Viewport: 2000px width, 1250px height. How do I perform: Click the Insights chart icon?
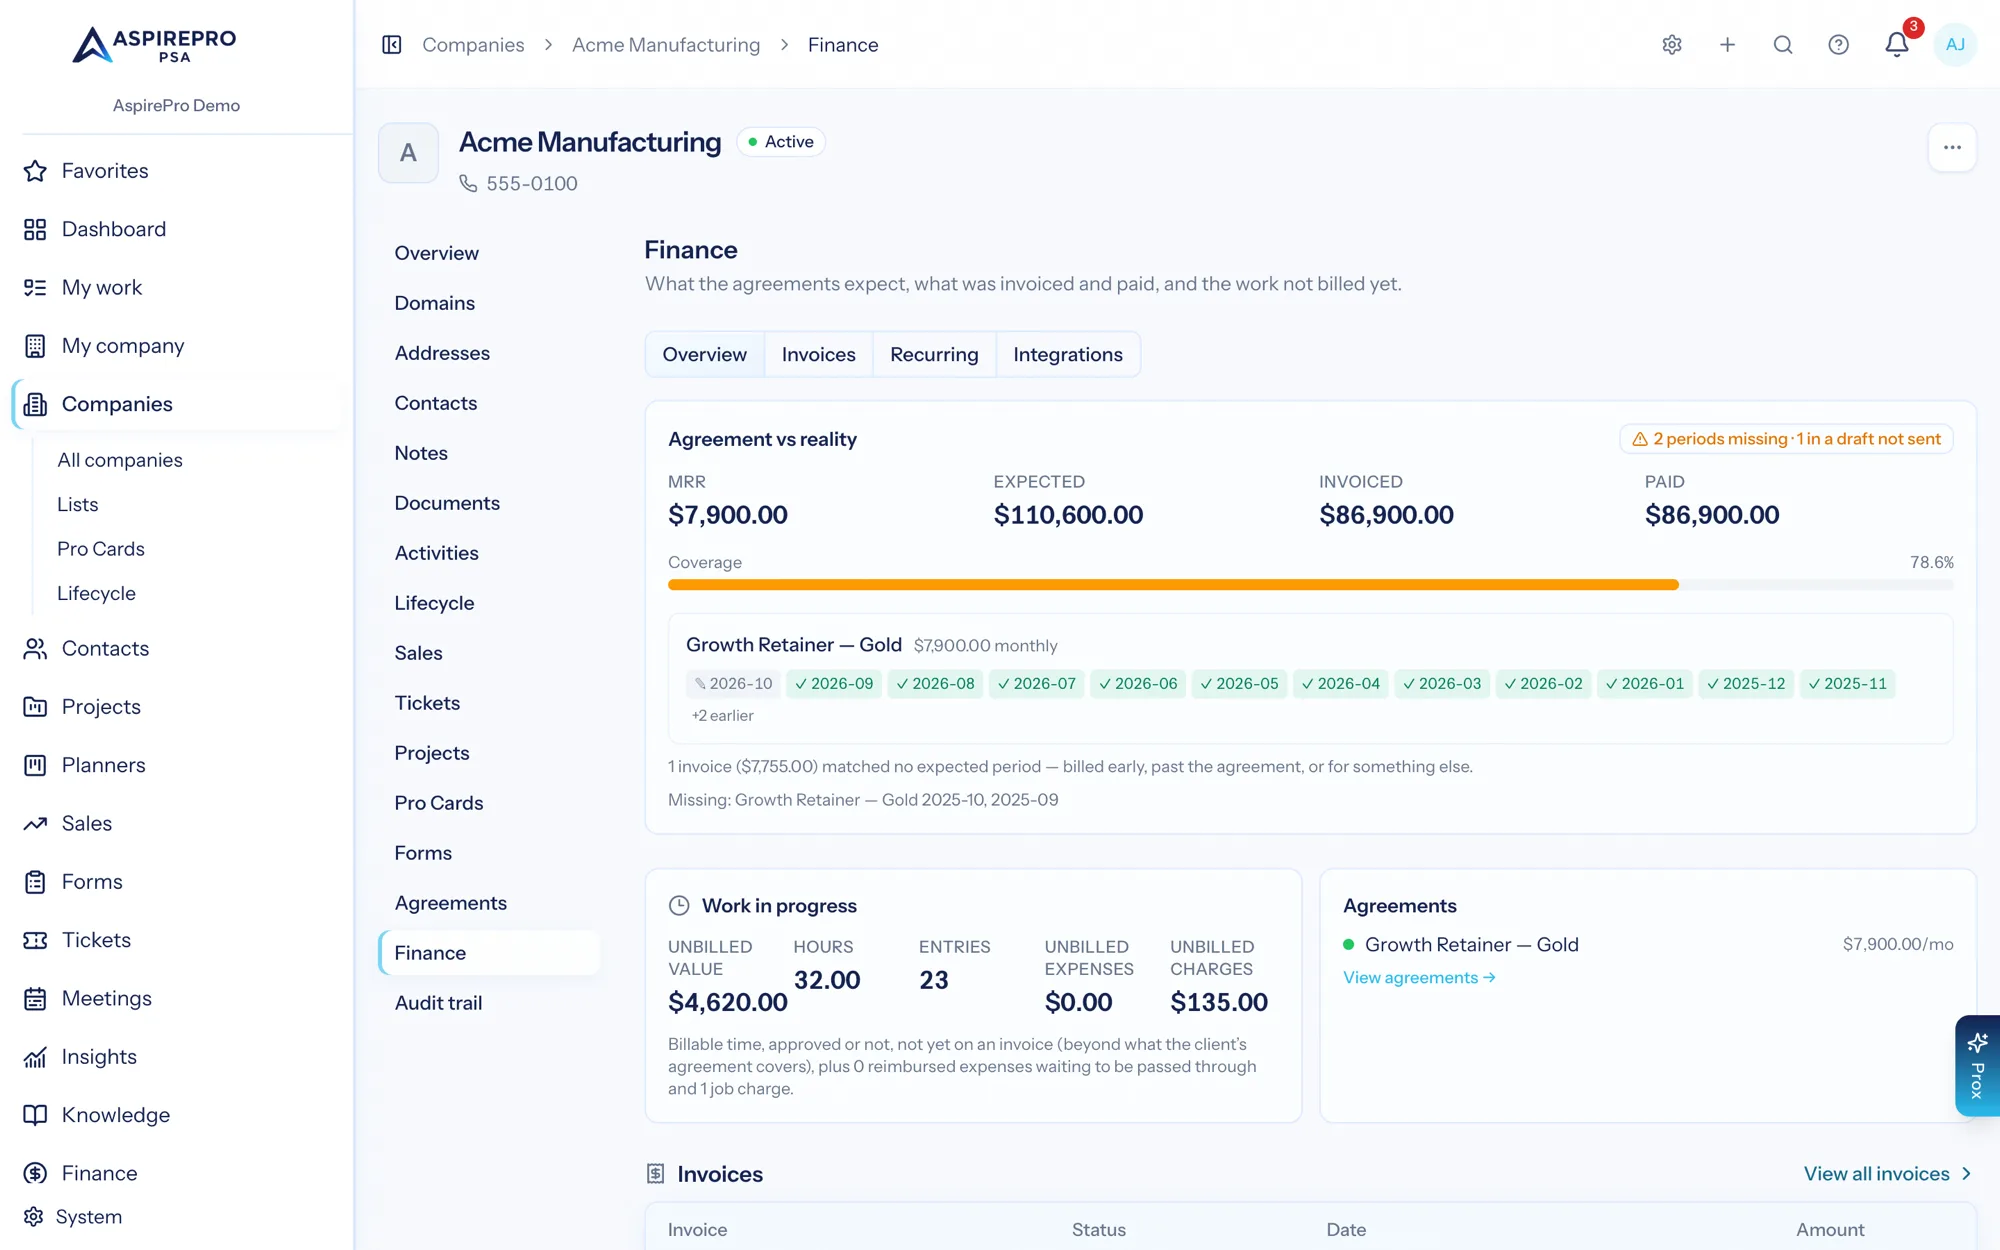35,1057
